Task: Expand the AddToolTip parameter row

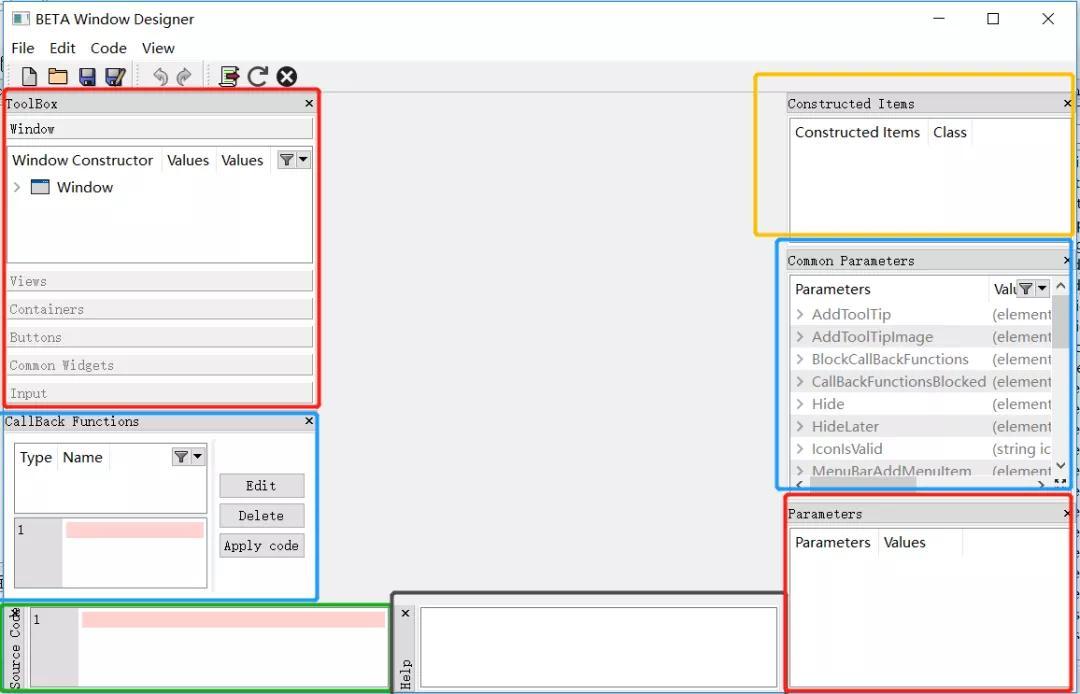Action: pos(800,315)
